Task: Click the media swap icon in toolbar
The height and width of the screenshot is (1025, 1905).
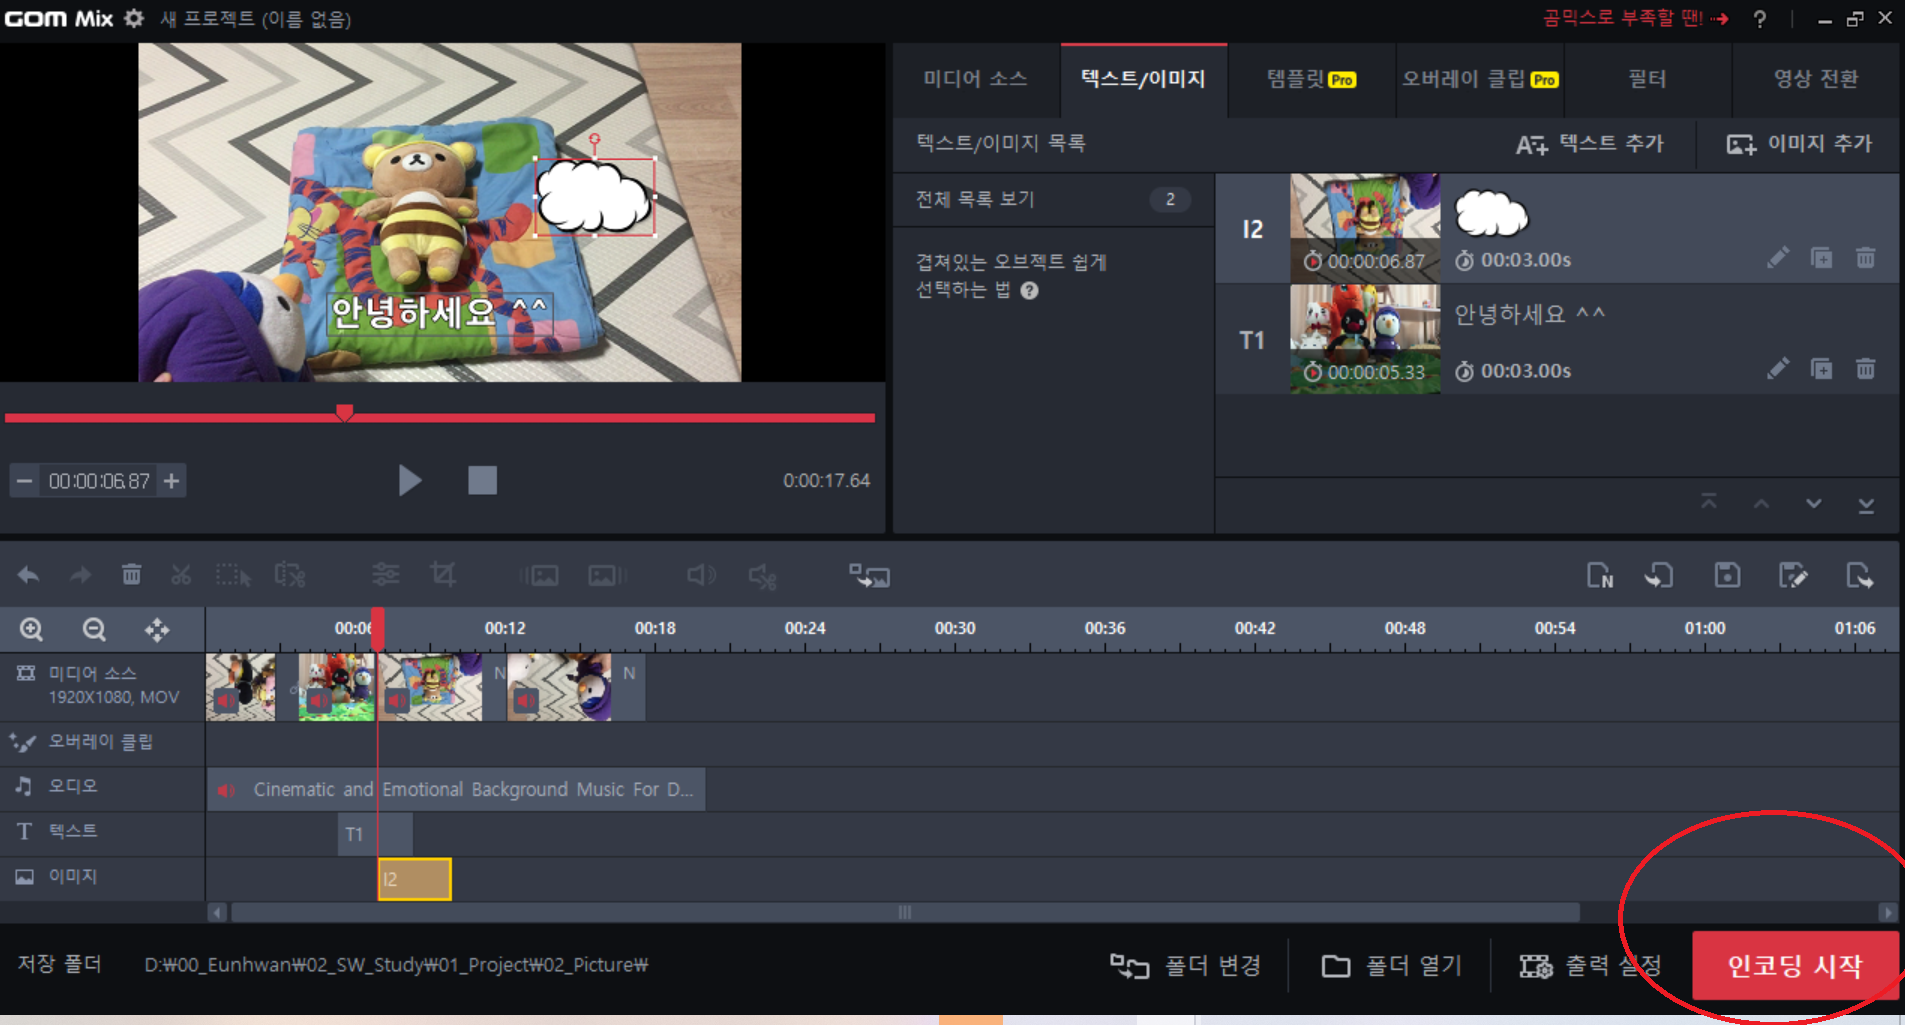Action: 870,575
